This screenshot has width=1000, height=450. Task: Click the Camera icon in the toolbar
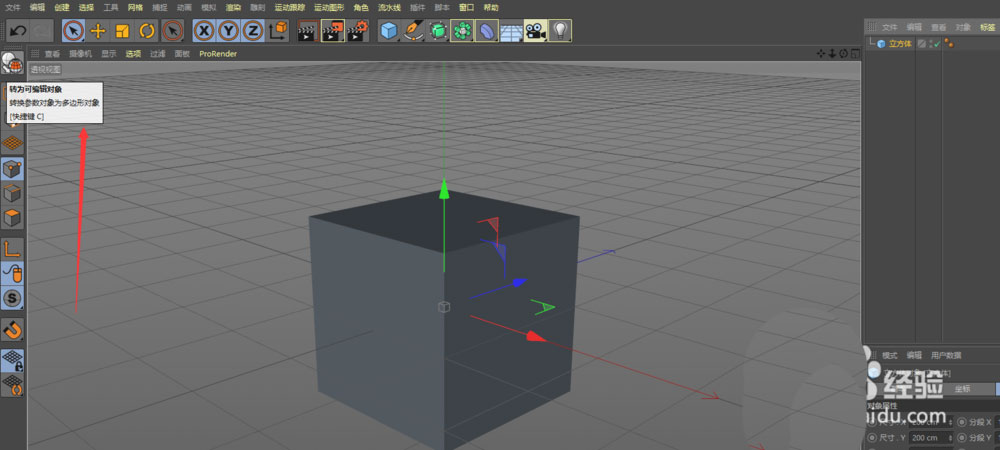[x=536, y=31]
